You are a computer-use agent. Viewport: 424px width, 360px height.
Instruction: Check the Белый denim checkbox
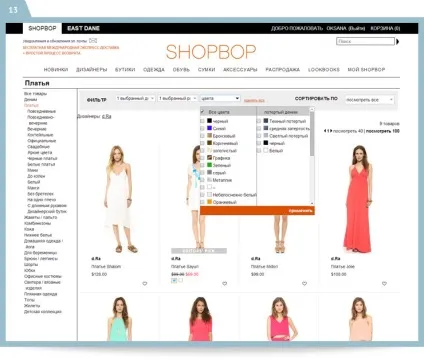tap(259, 151)
